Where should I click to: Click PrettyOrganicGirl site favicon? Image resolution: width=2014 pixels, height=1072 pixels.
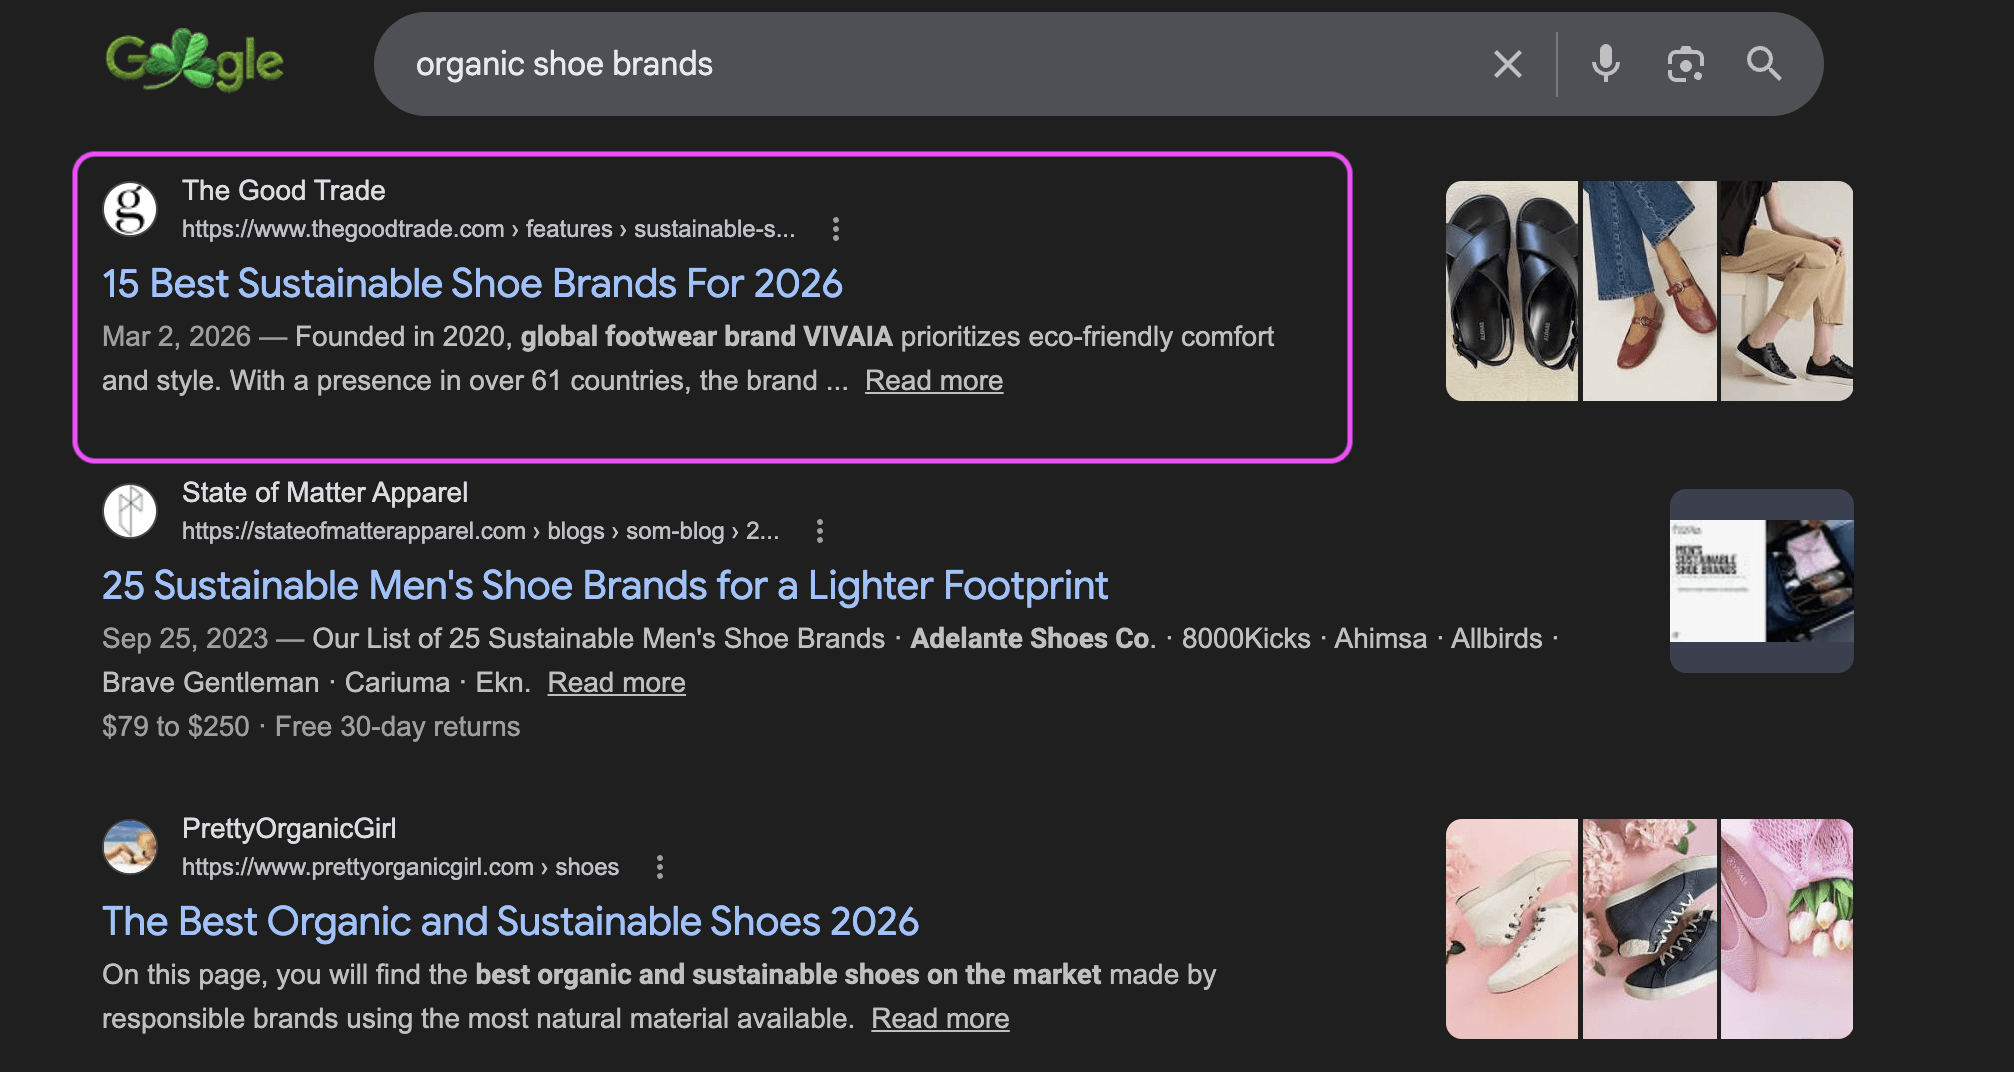pos(130,847)
